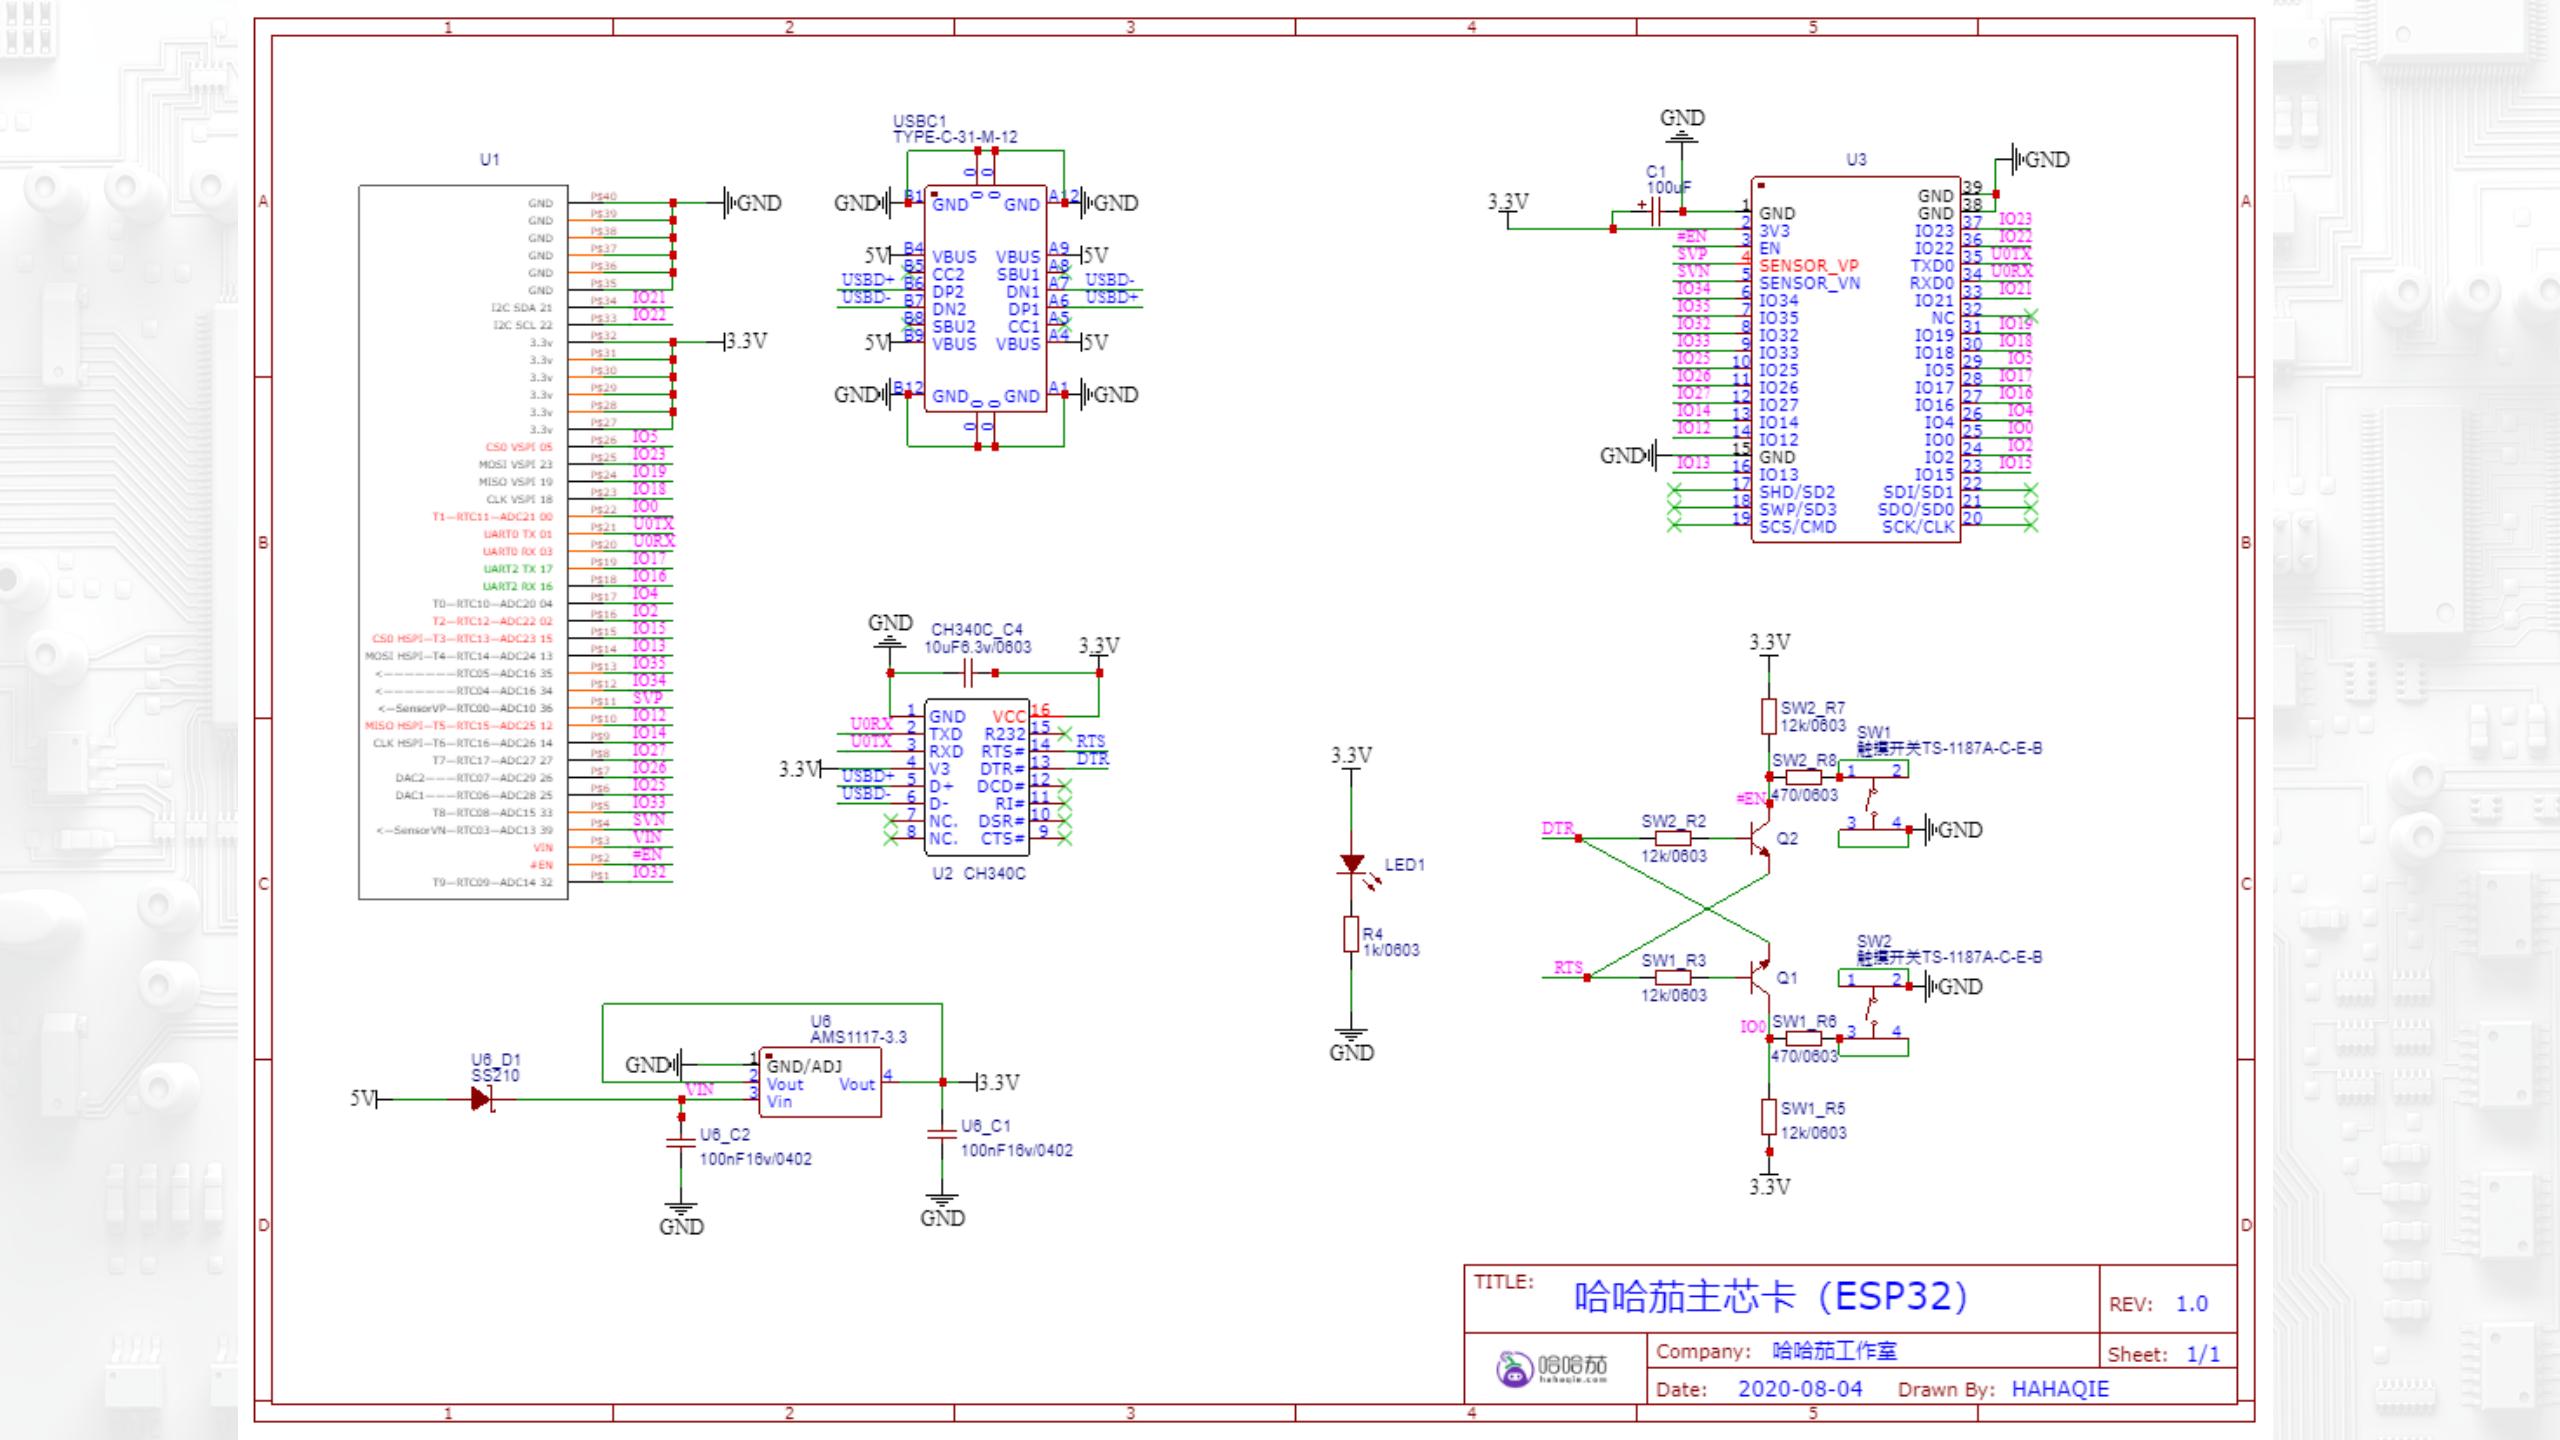
Task: Select the SW1_R5 12k resistor symbol
Action: click(x=1768, y=1117)
